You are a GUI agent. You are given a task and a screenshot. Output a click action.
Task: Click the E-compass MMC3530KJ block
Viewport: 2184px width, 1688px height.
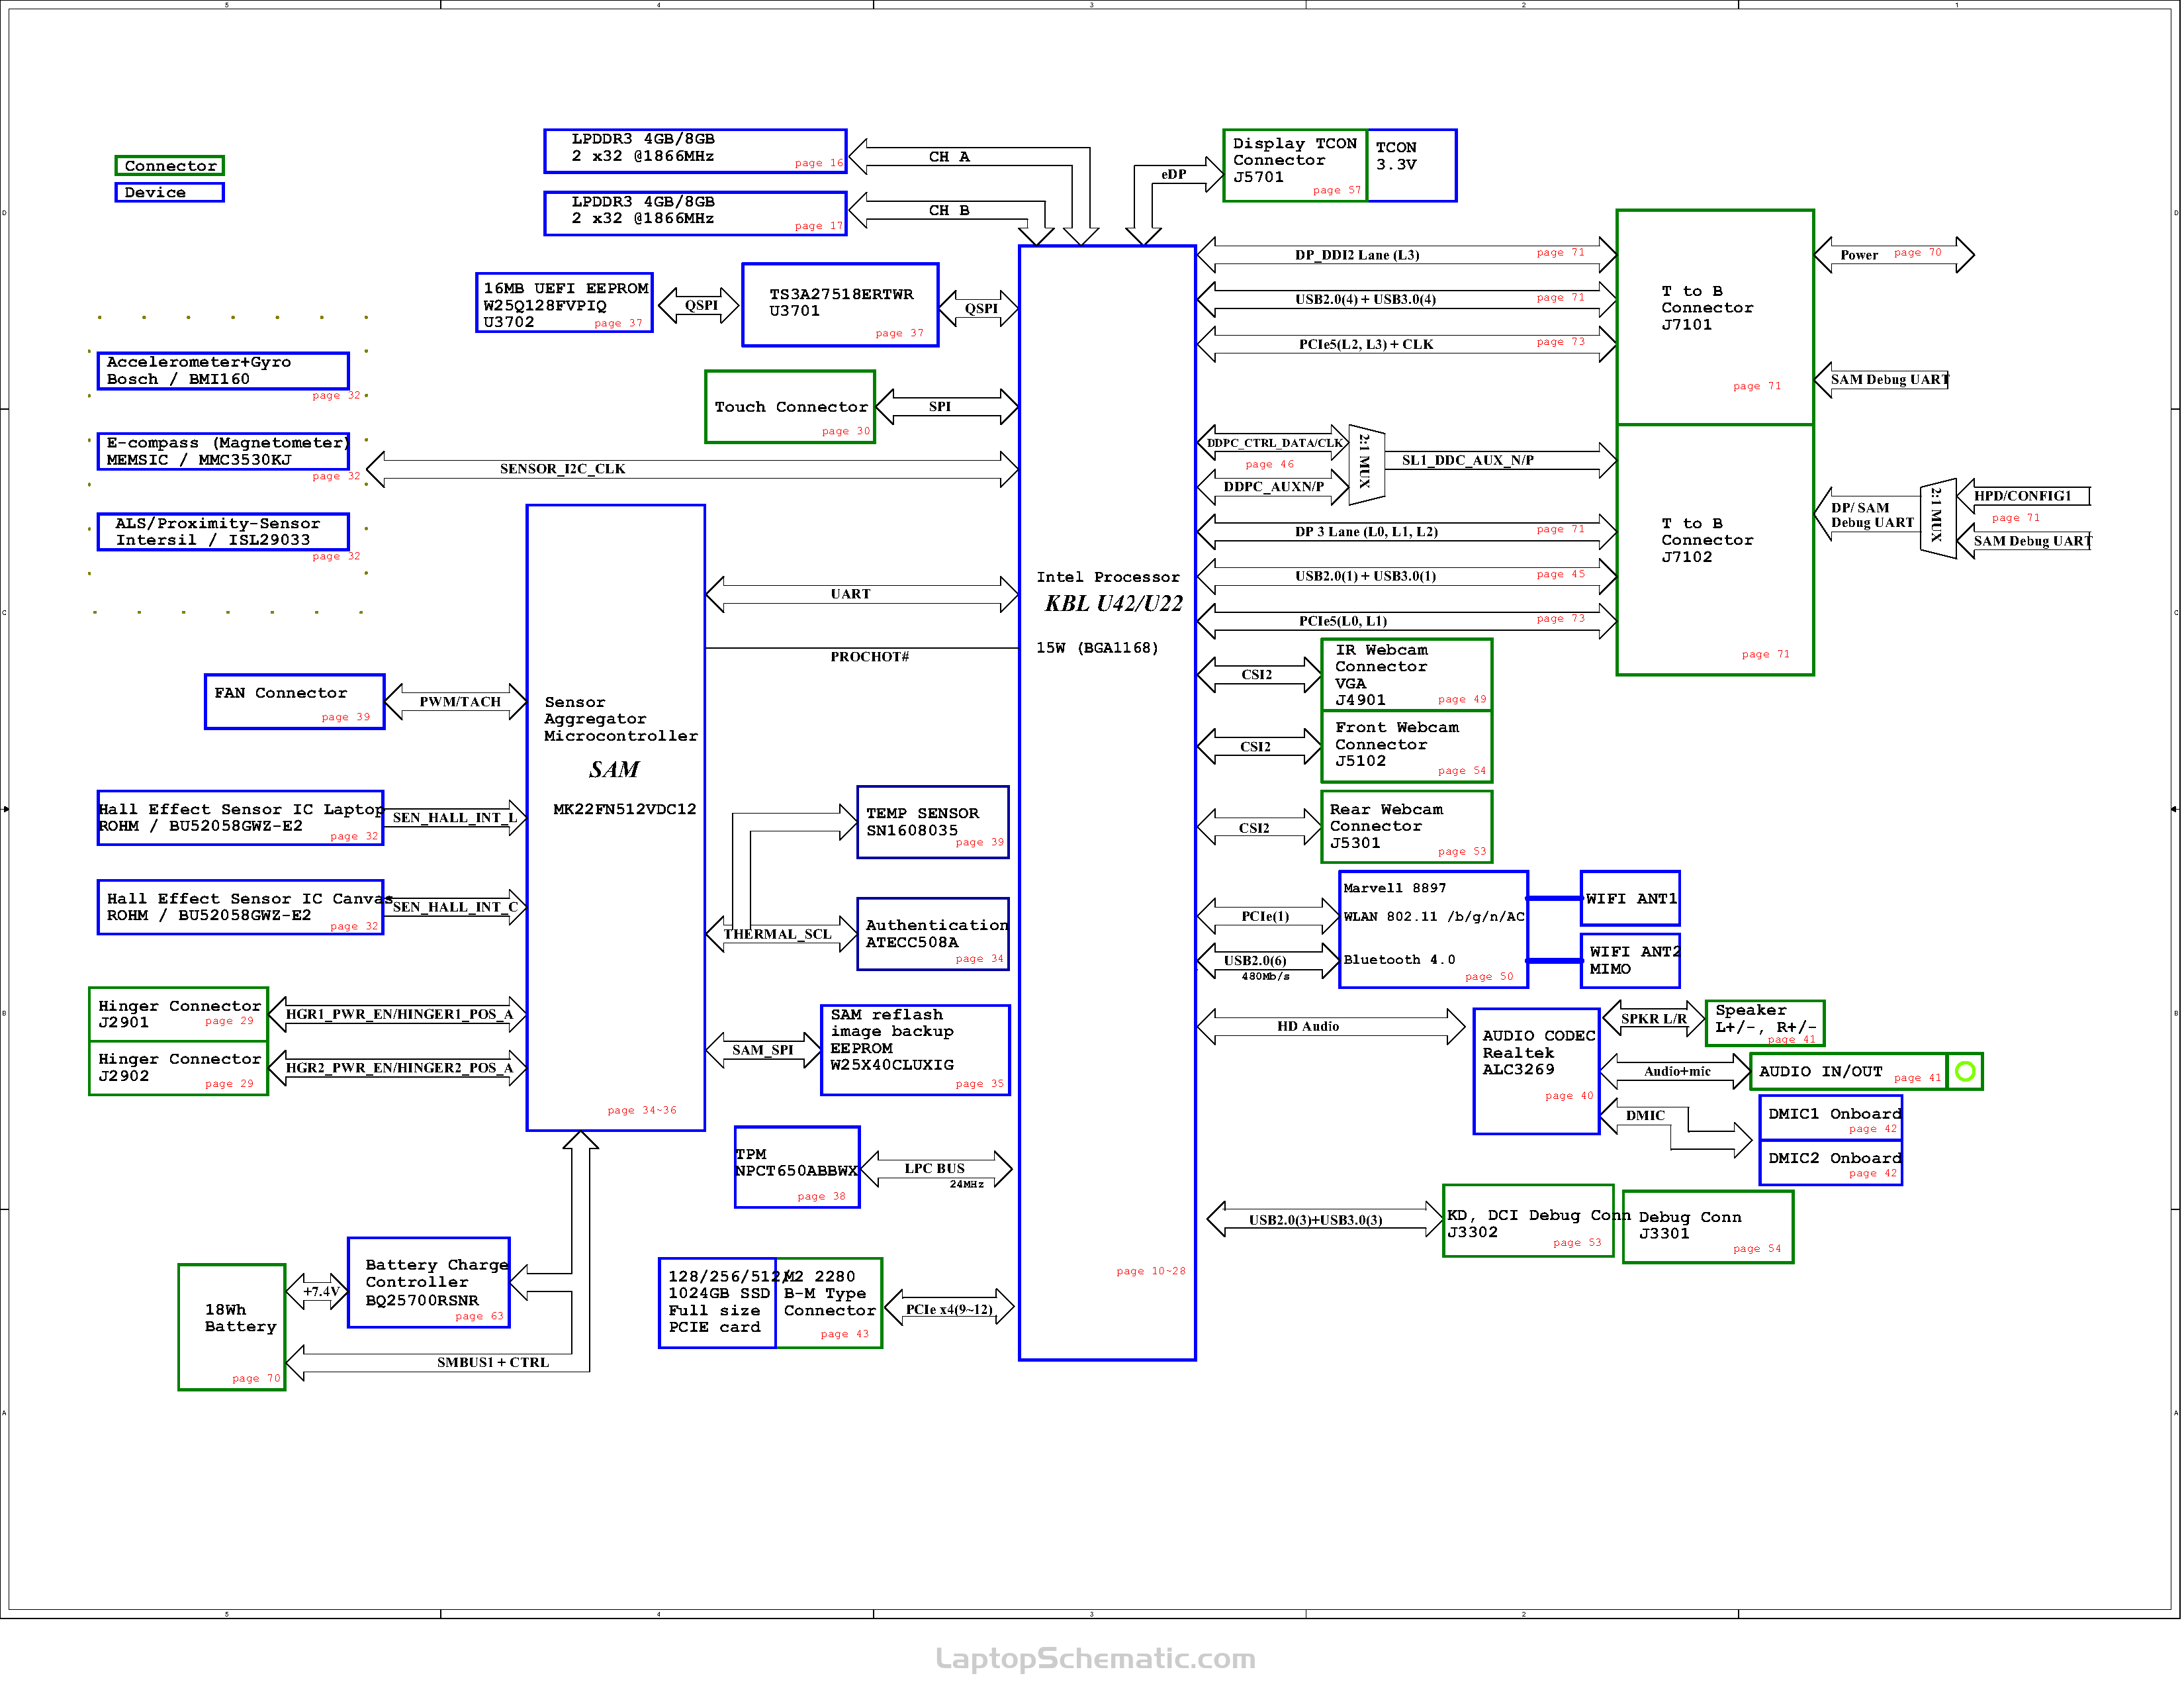[x=223, y=451]
